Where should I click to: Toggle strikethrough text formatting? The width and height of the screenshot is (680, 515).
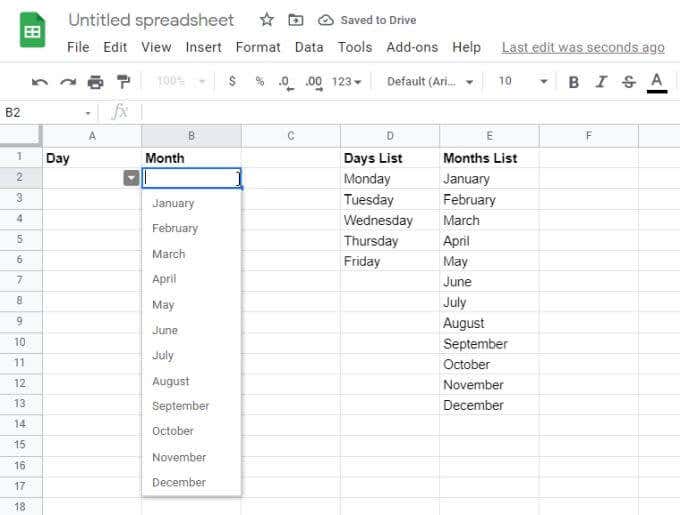coord(629,82)
